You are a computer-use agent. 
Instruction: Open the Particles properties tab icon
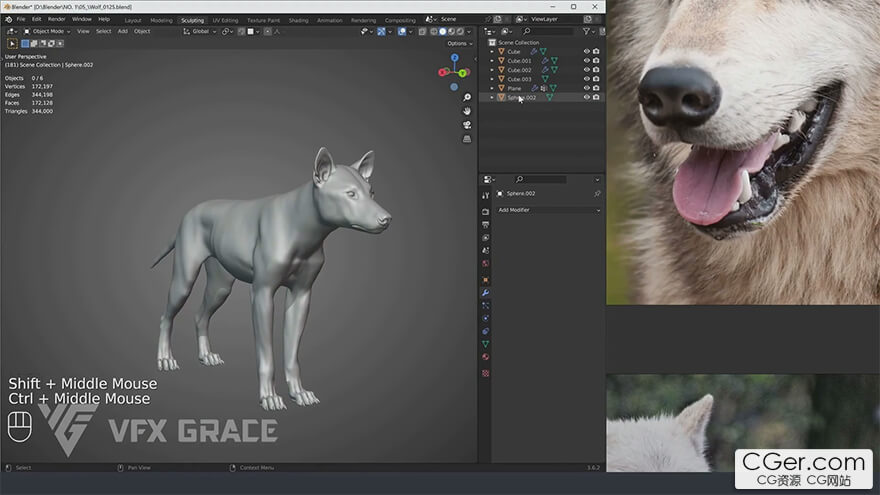(485, 305)
